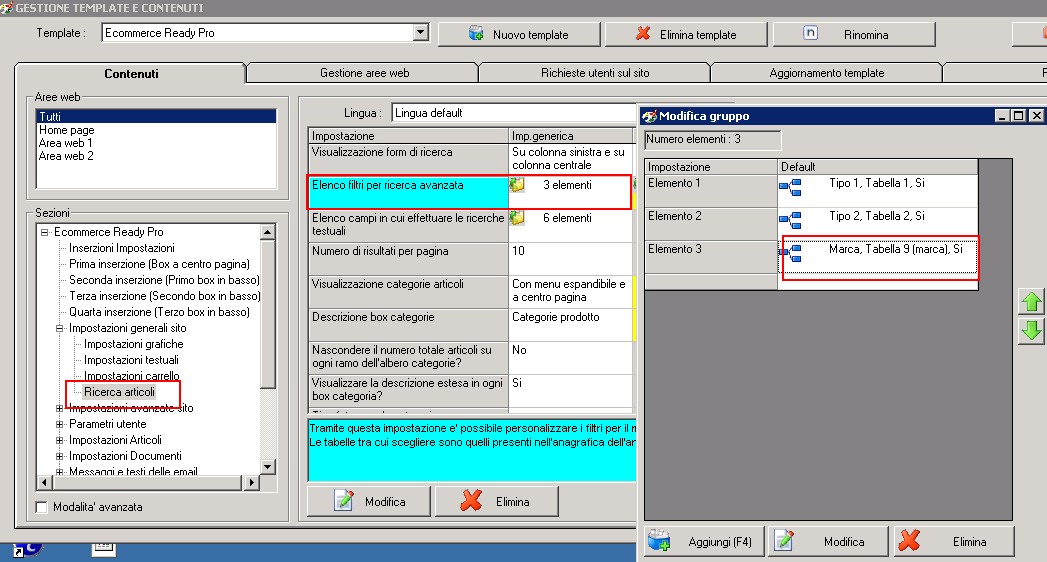The image size is (1047, 562).
Task: Click the Lingua default field
Action: coord(513,113)
